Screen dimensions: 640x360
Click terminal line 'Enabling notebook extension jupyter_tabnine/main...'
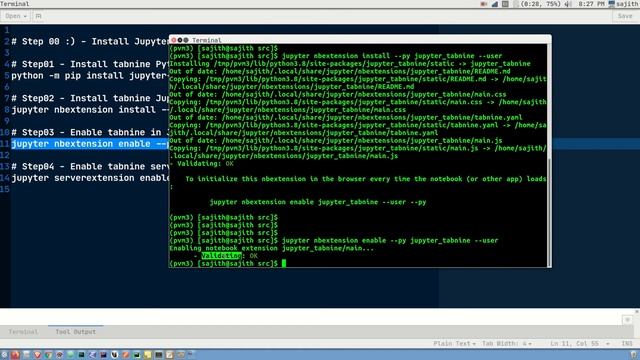(271, 248)
